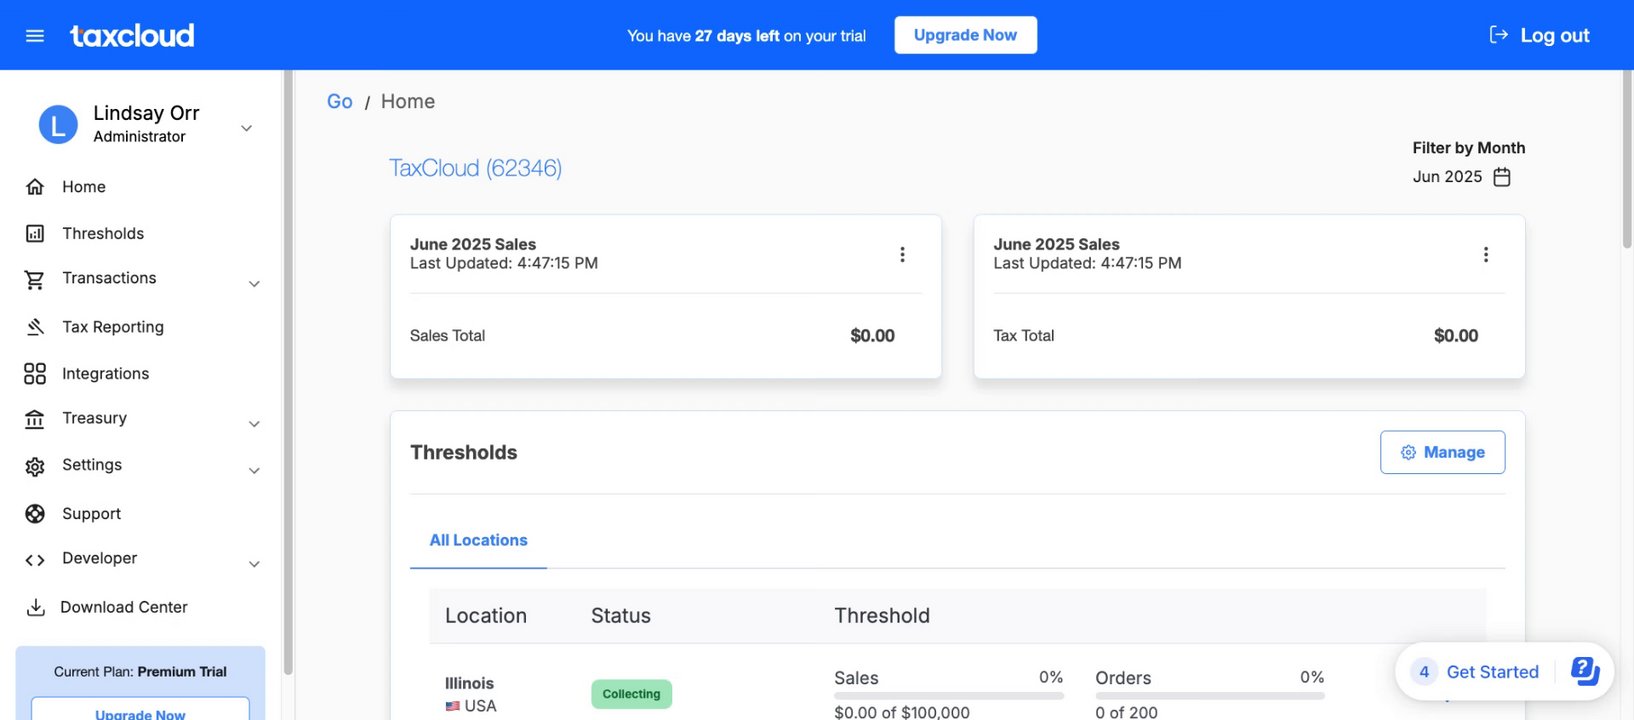
Task: Expand the Transactions submenu chevron
Action: [254, 284]
